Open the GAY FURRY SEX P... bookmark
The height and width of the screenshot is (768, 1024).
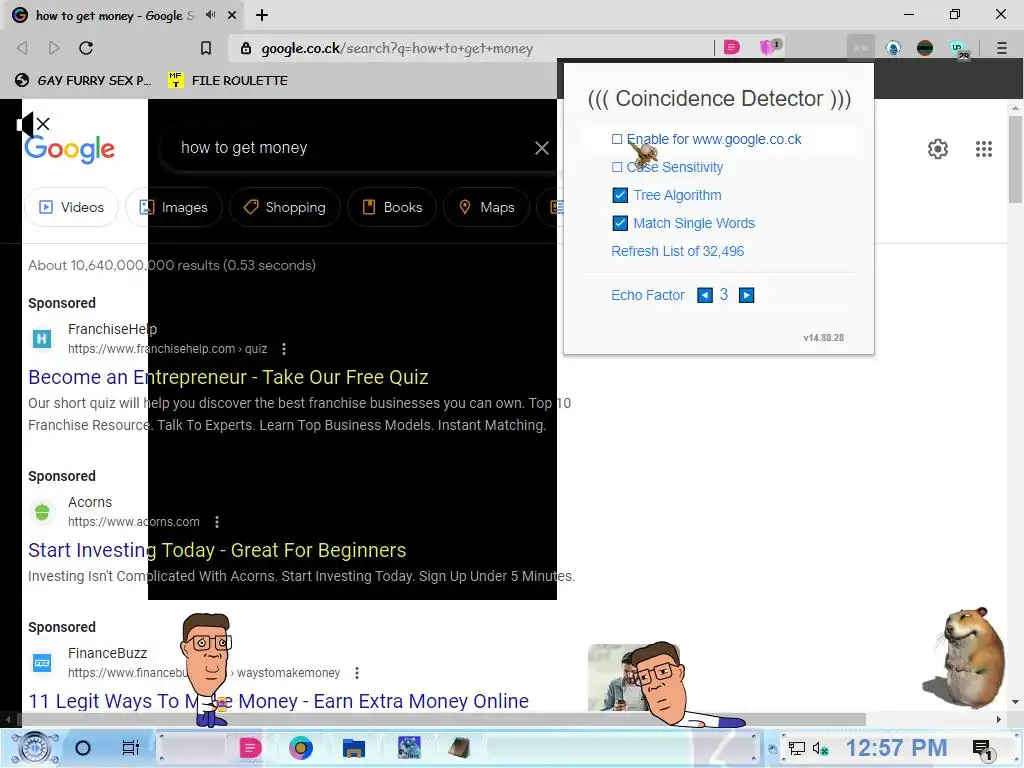tap(82, 80)
